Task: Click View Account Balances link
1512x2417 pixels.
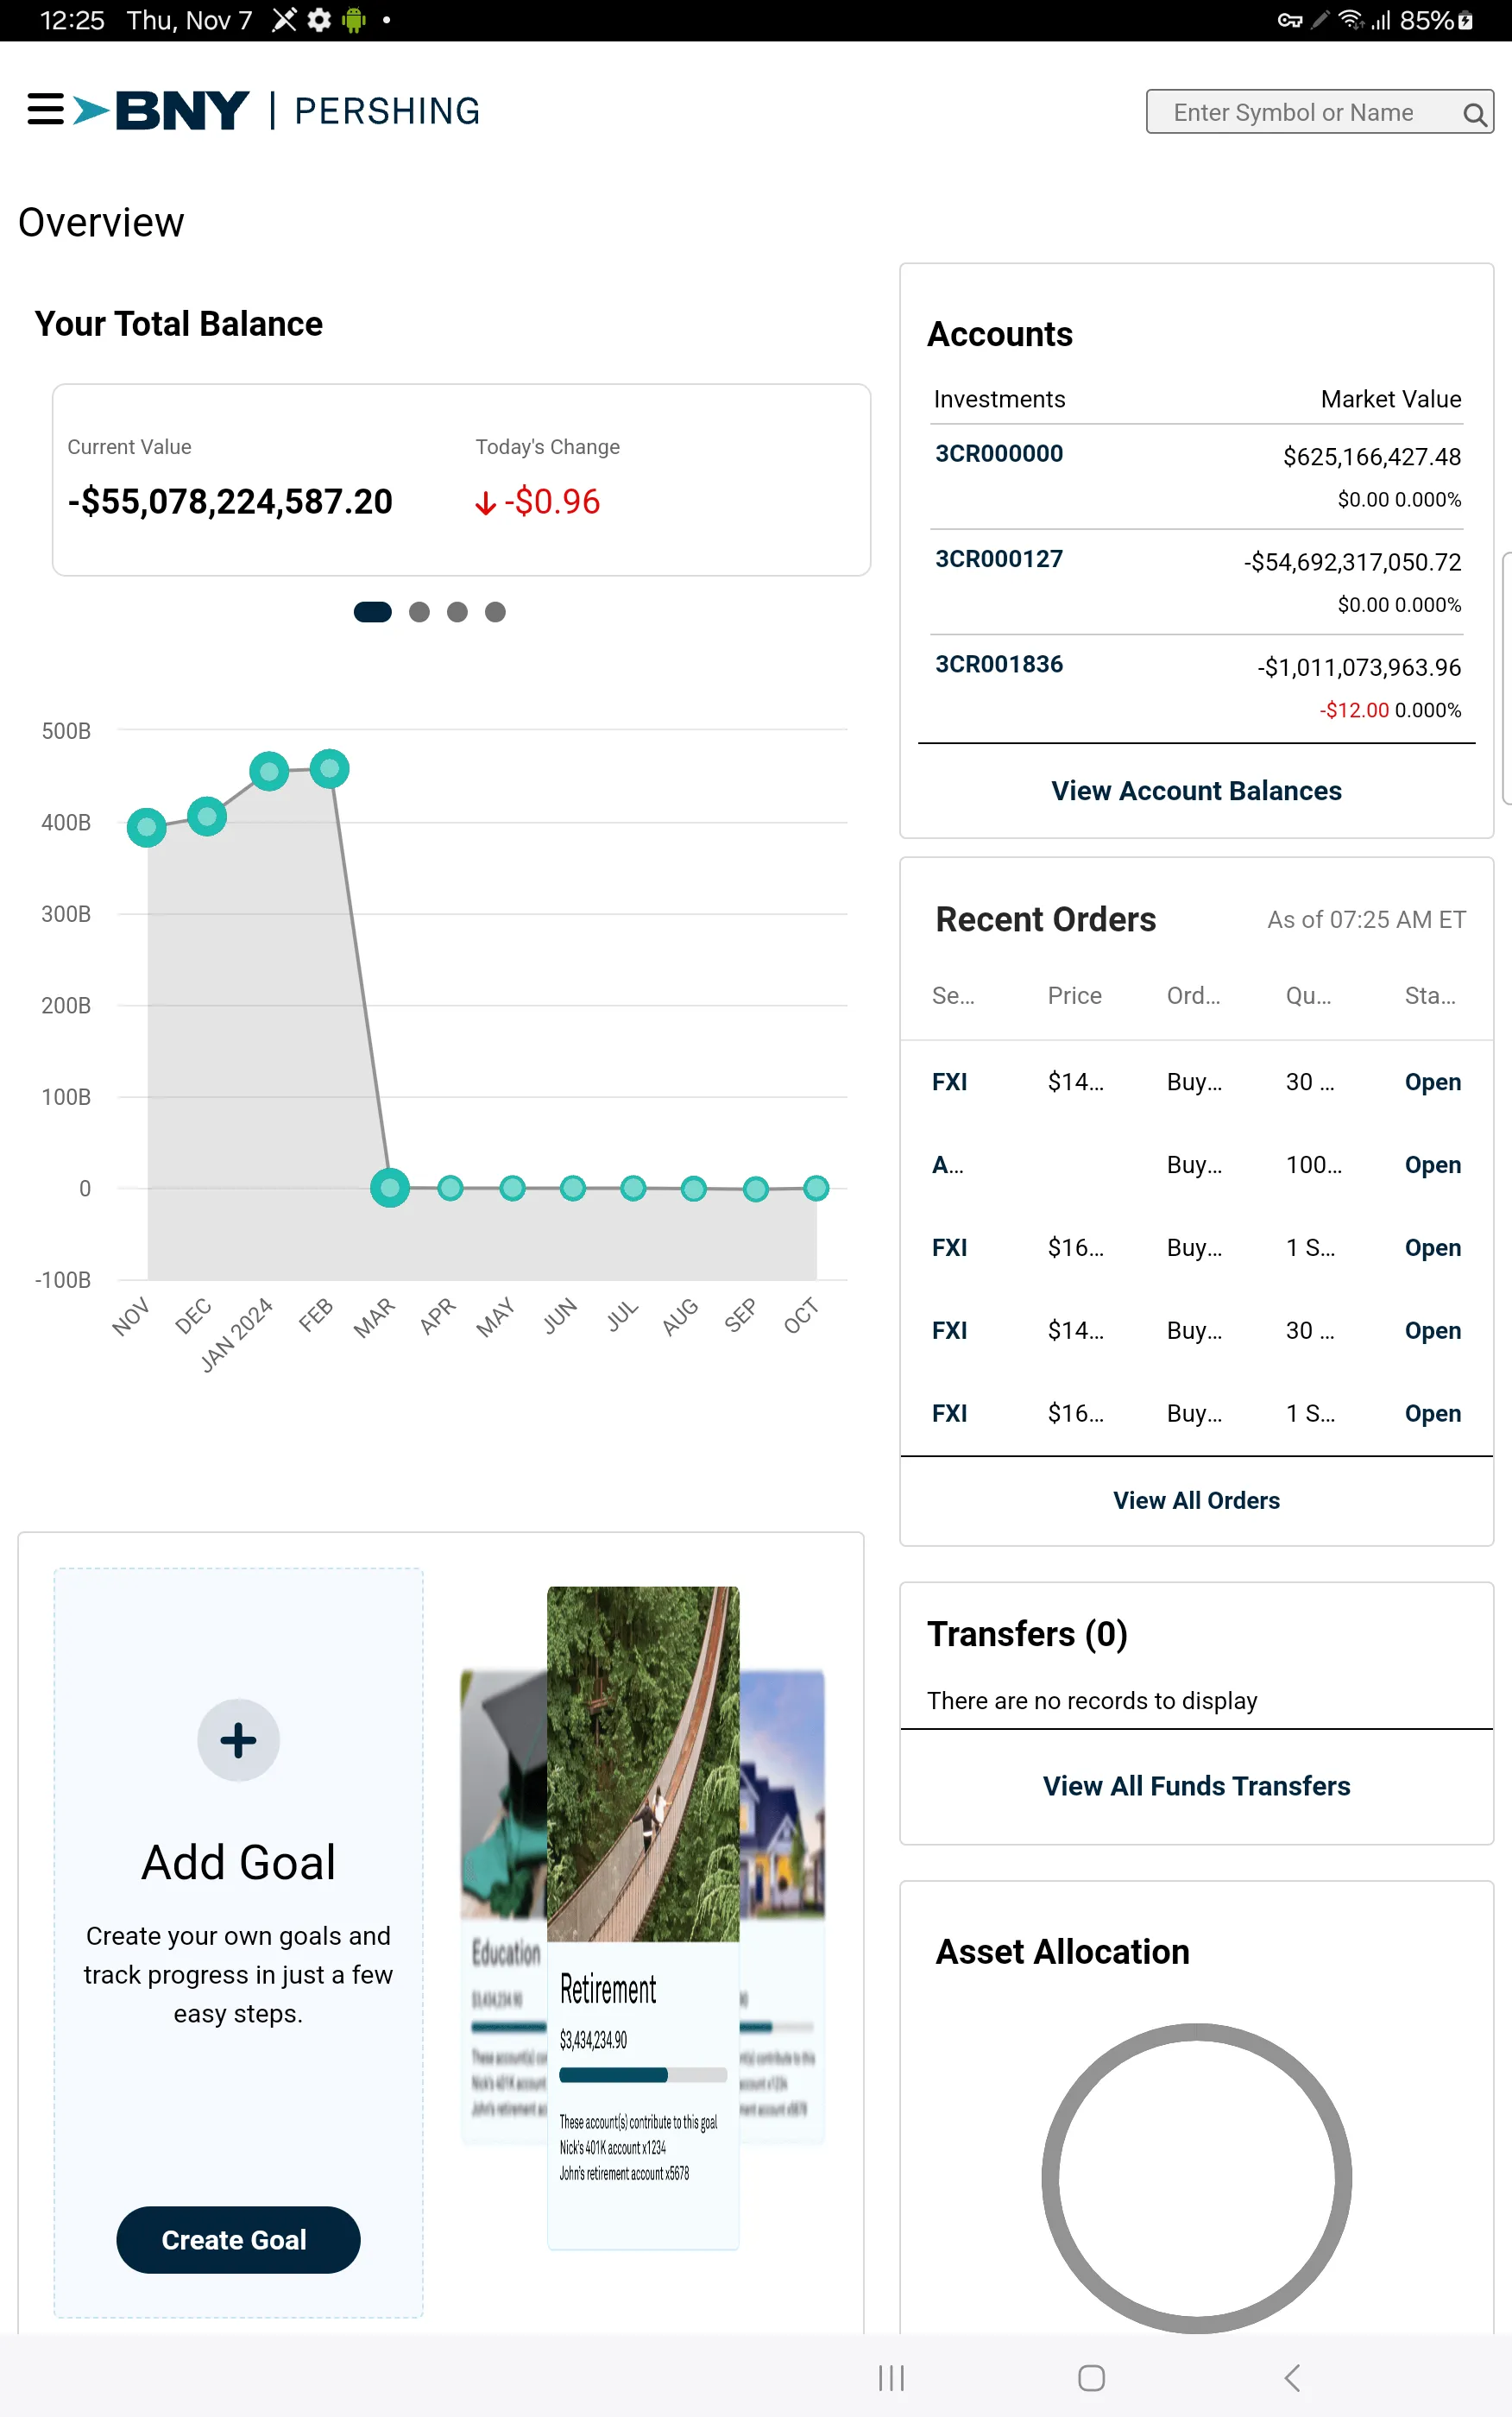Action: [x=1196, y=791]
